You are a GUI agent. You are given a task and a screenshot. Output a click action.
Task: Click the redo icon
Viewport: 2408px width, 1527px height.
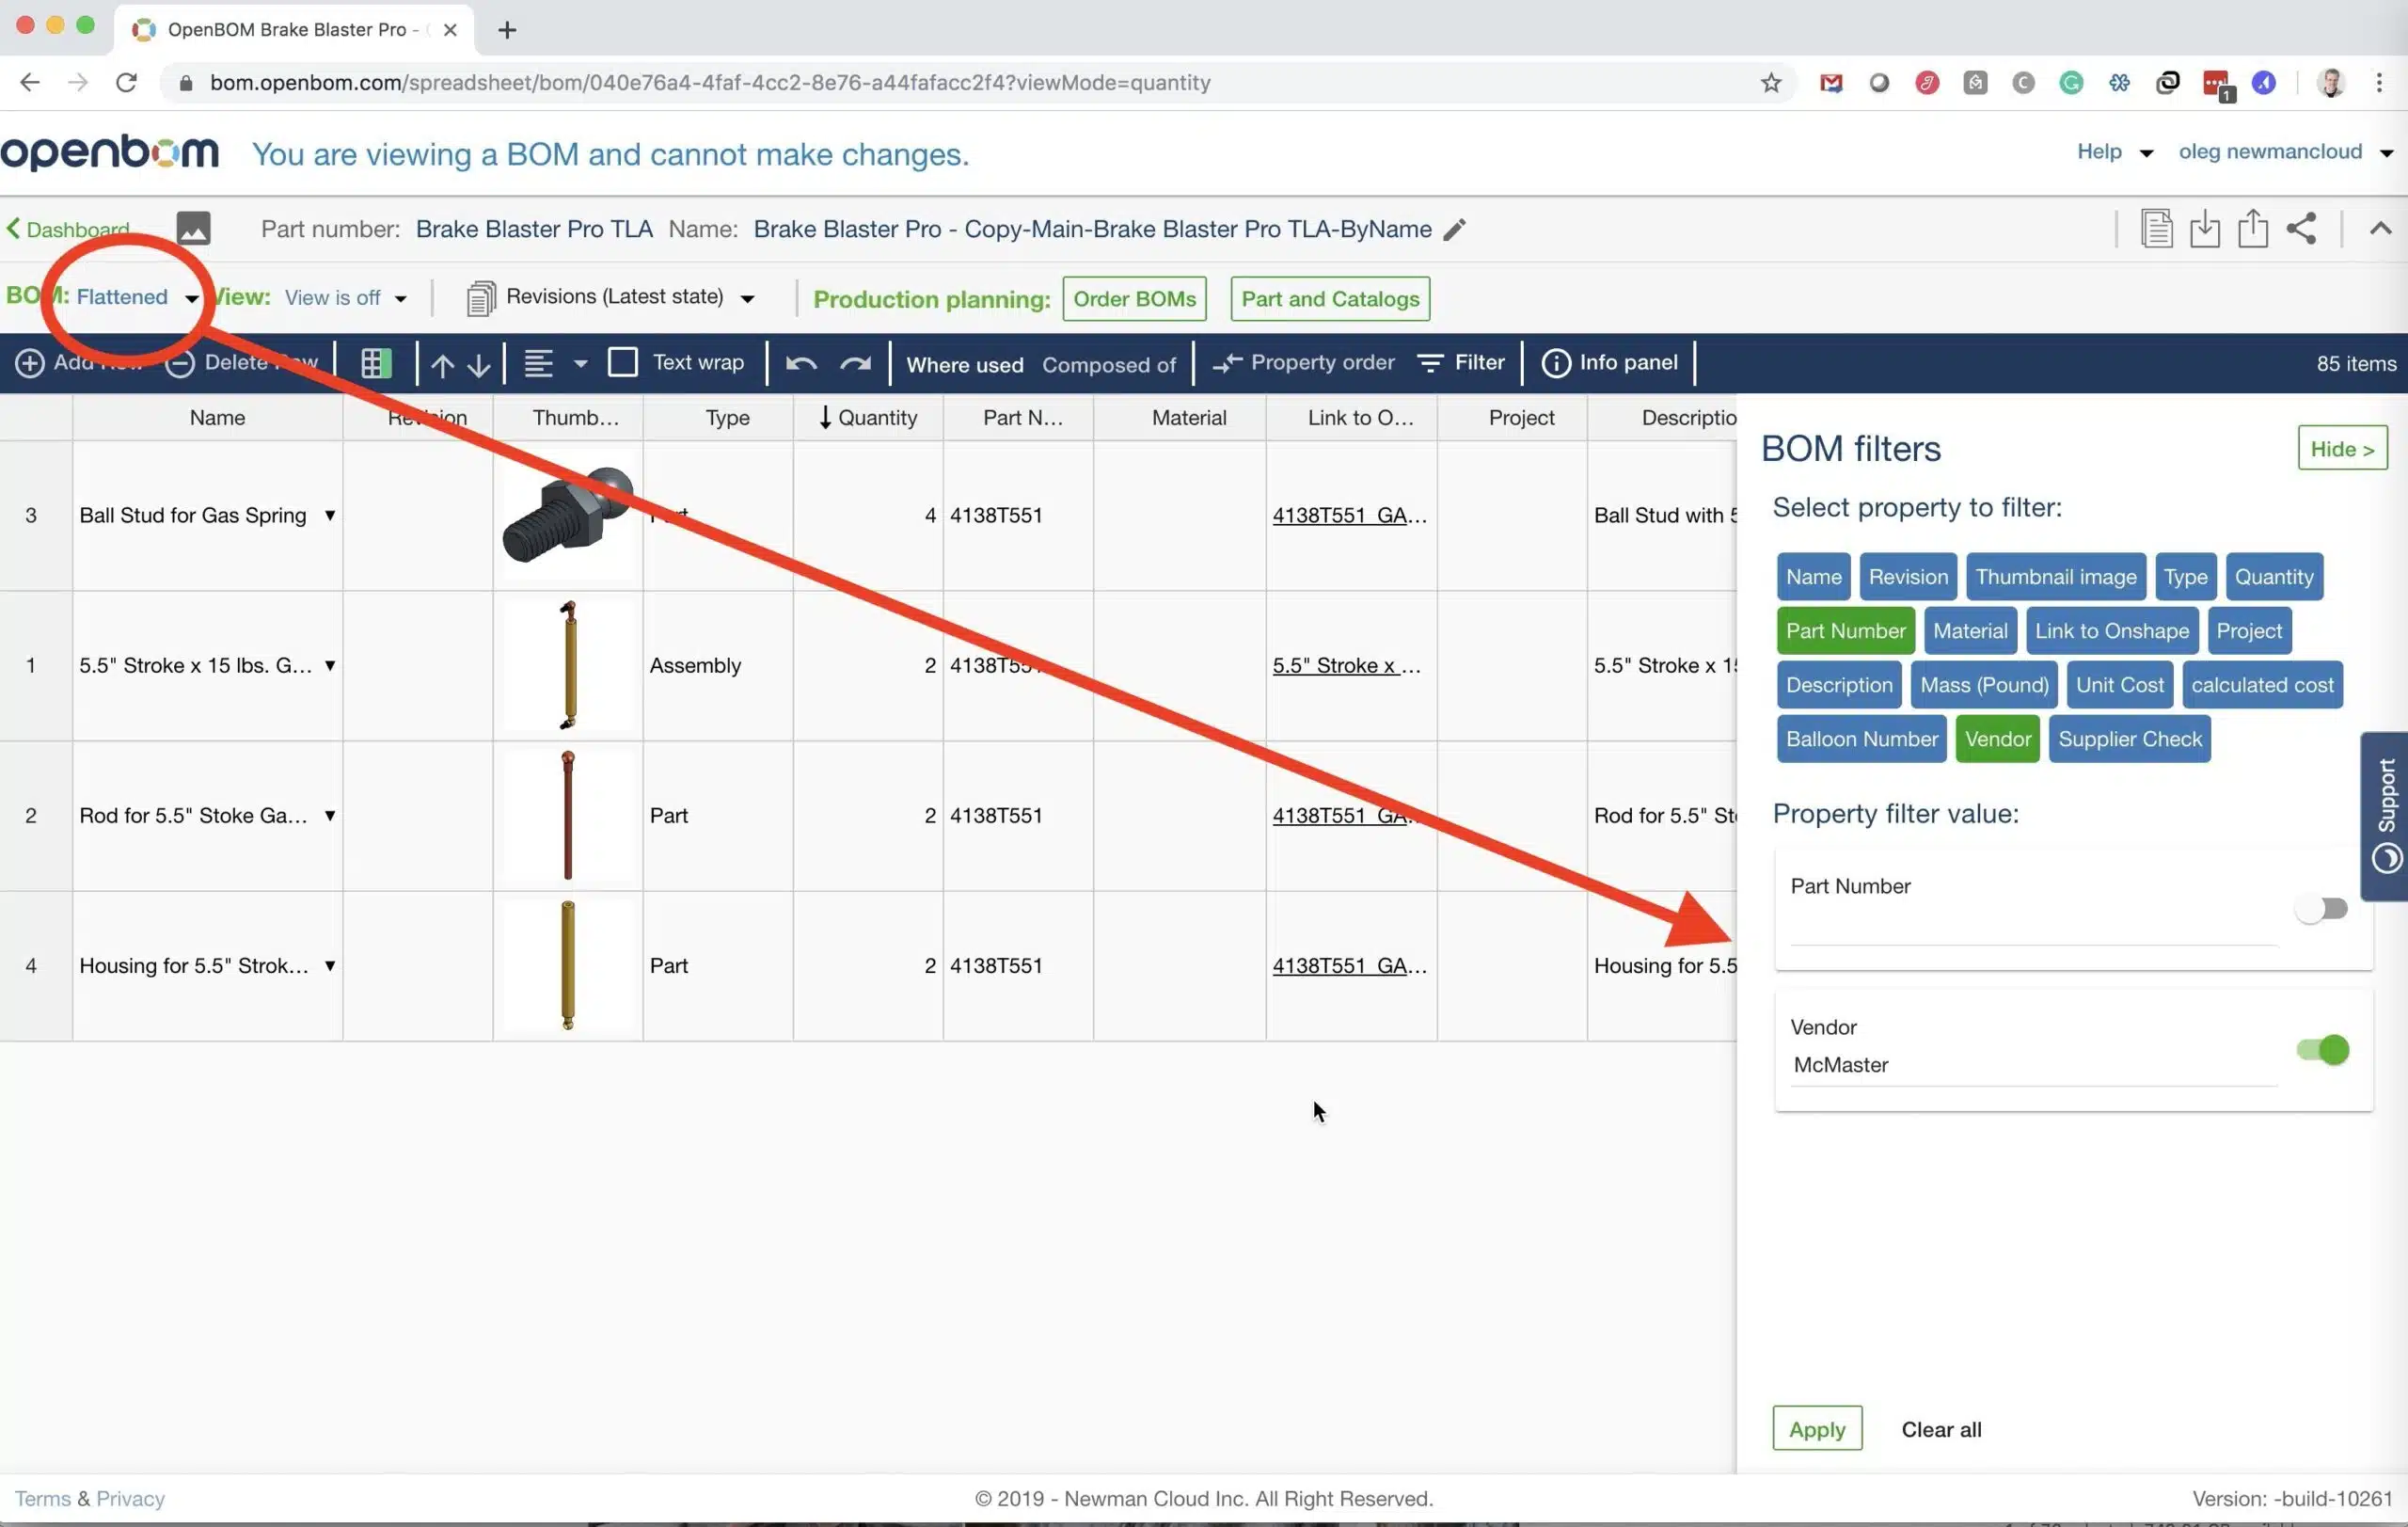855,363
